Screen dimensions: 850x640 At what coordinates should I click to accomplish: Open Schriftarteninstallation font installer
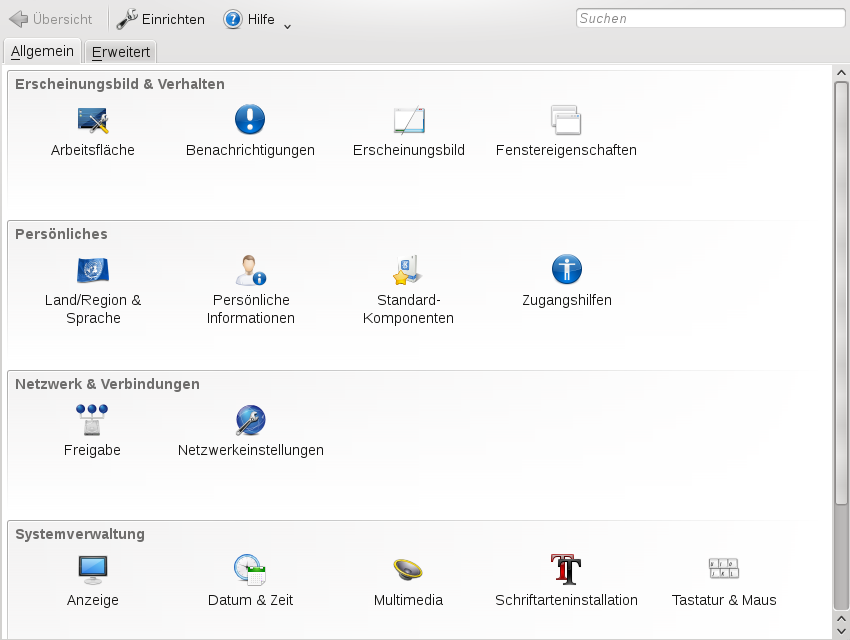coord(566,570)
